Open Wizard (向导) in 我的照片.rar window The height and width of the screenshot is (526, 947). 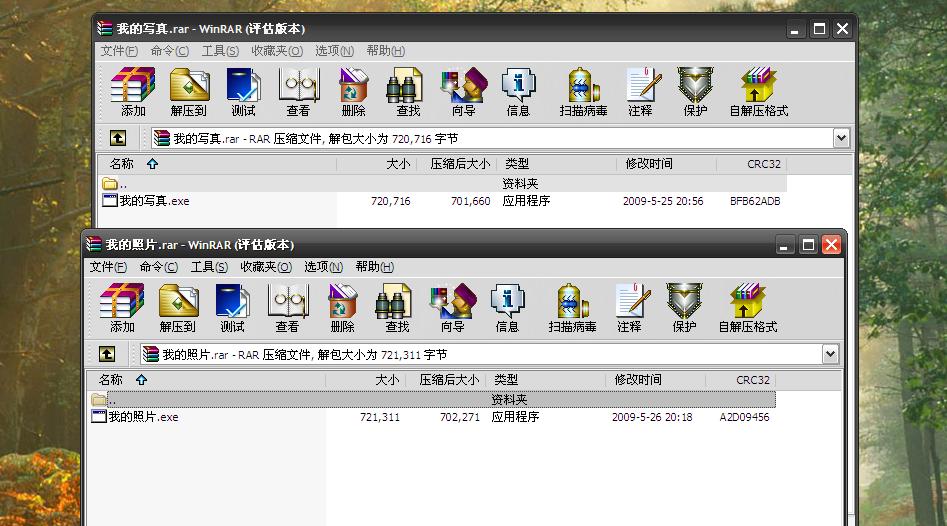point(453,308)
